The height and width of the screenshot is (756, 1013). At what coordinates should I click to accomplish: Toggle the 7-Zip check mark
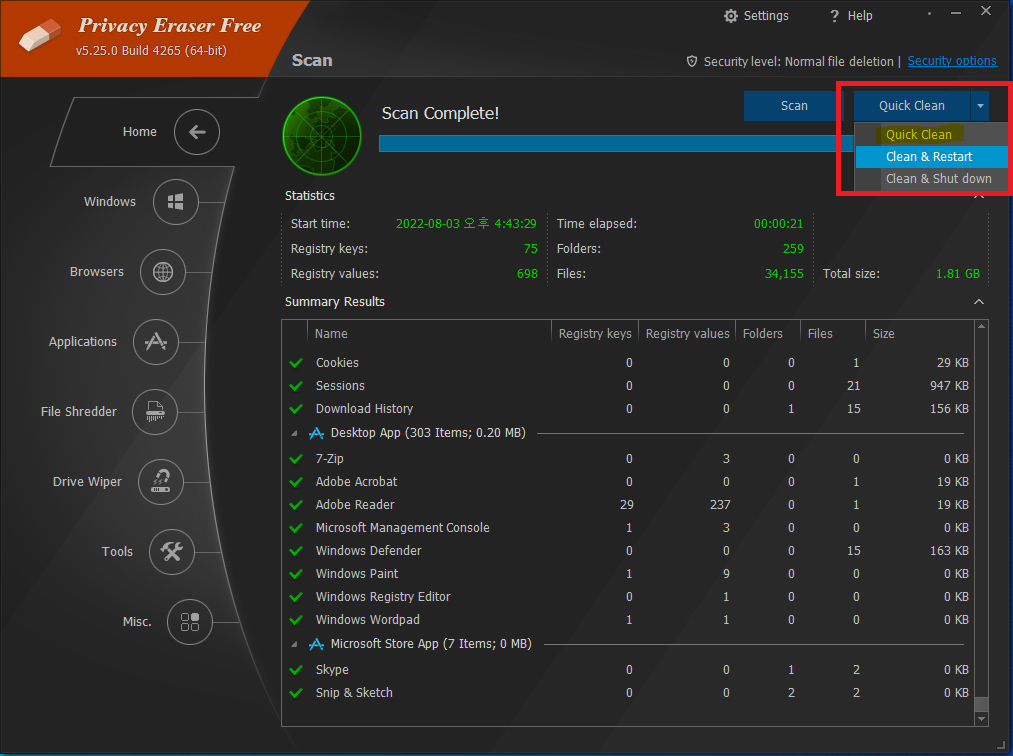(297, 459)
